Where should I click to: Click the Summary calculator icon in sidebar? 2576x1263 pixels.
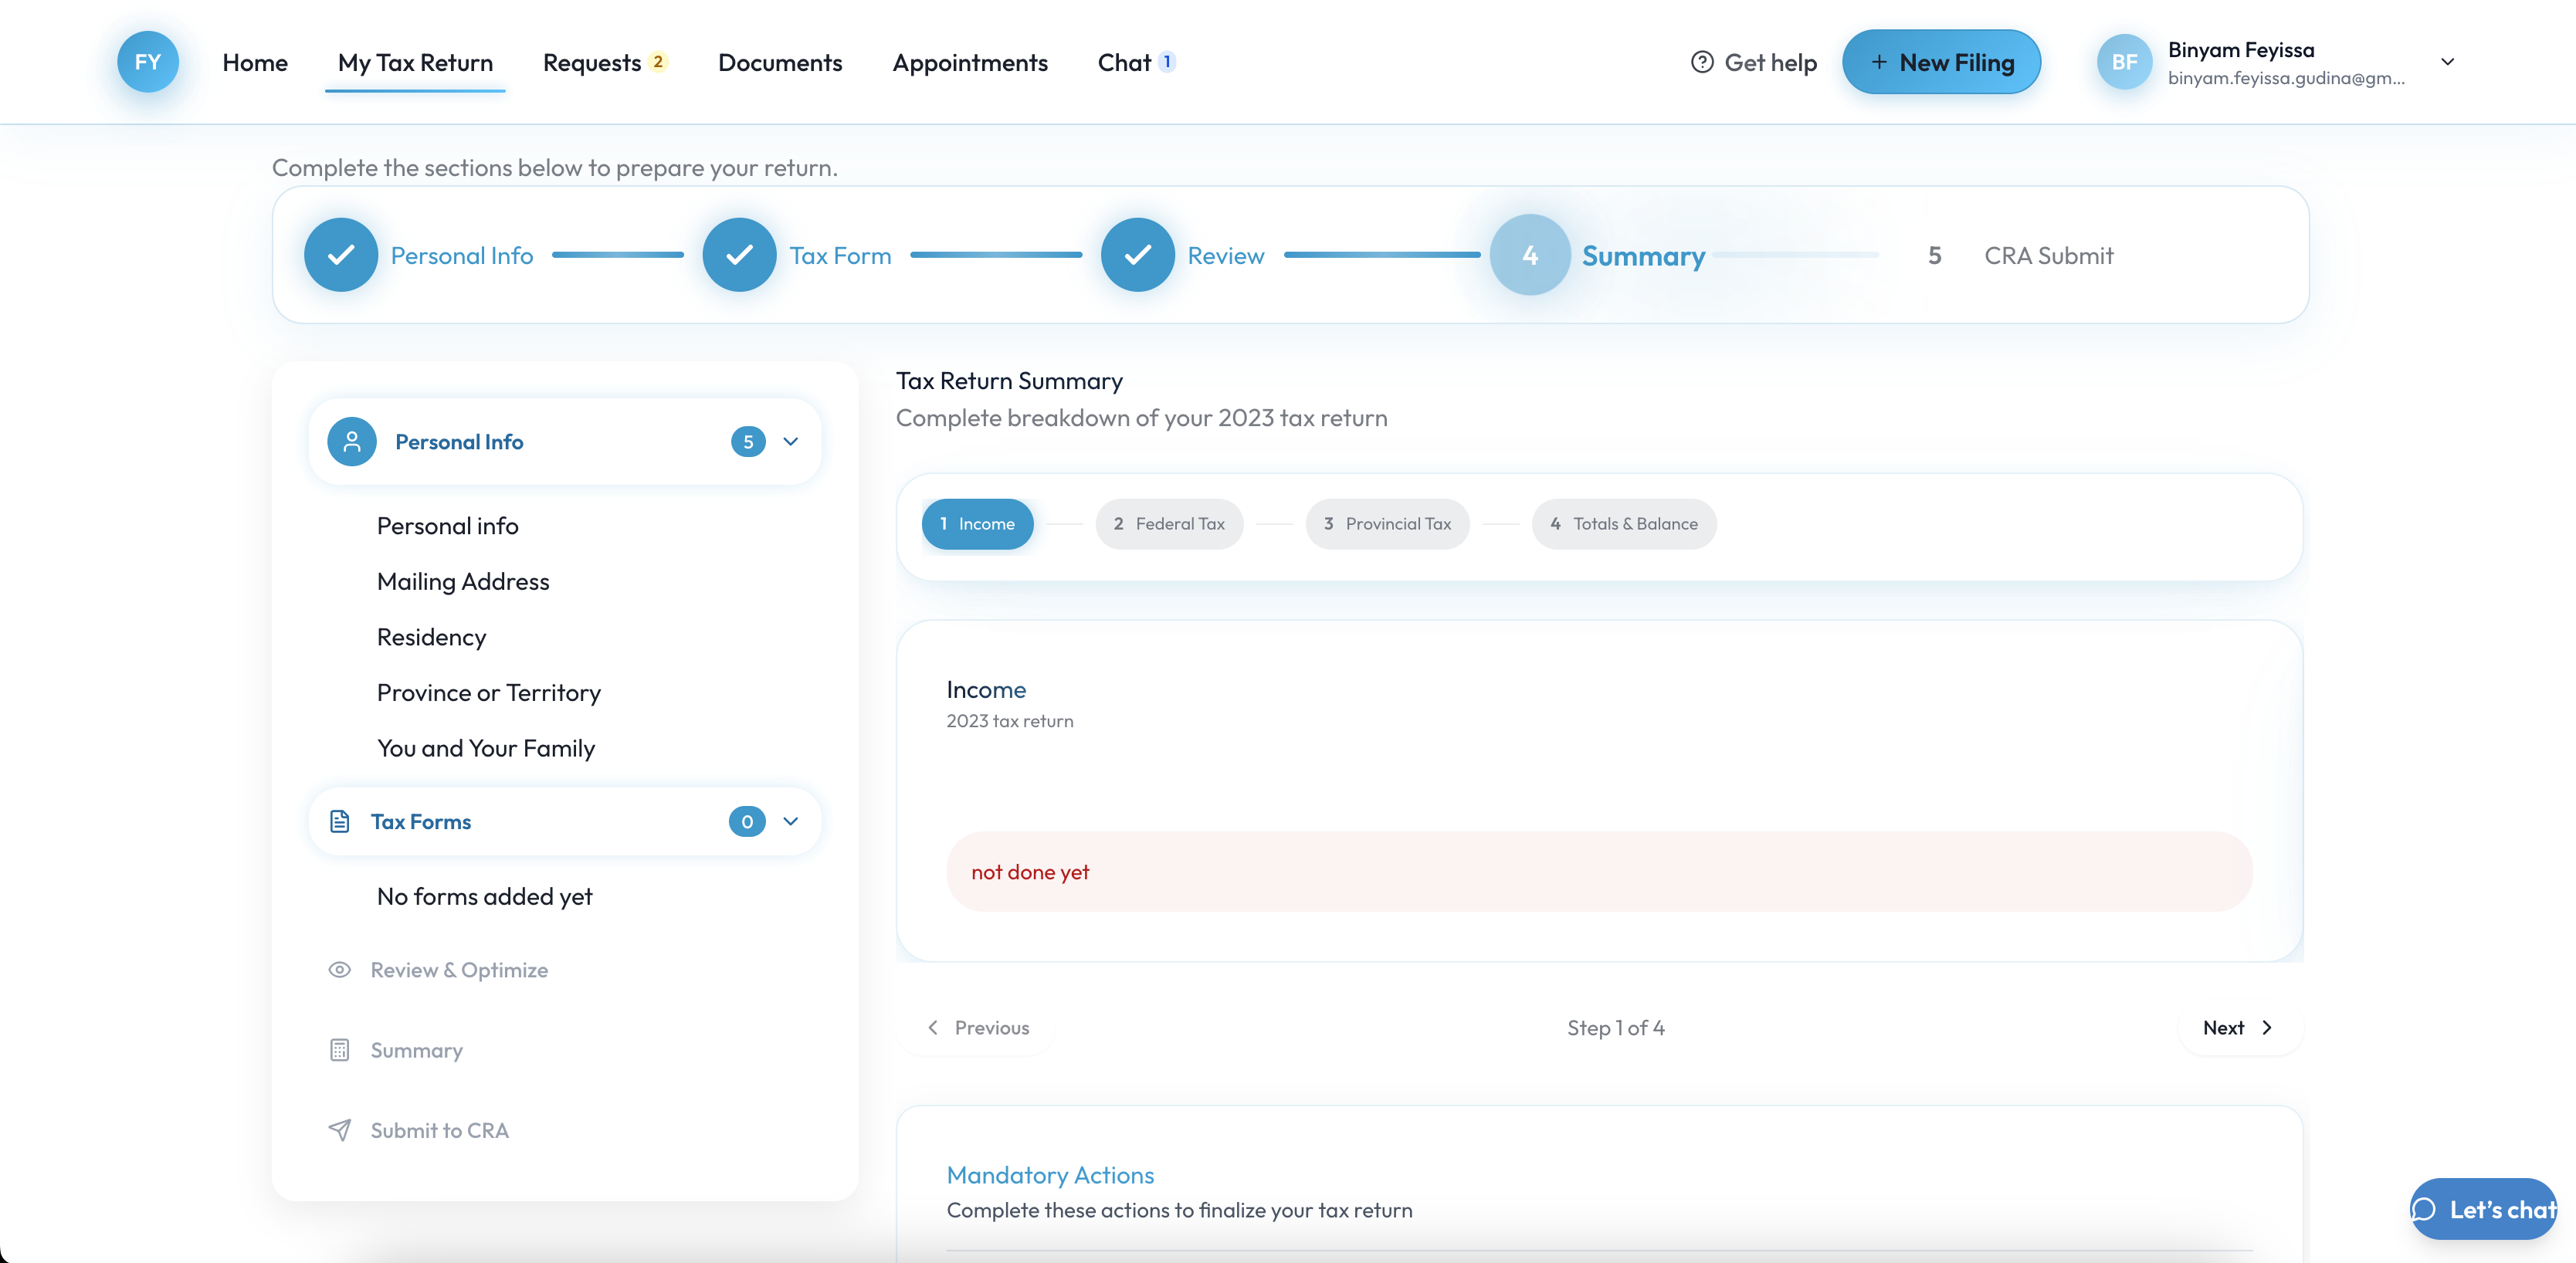[x=340, y=1050]
